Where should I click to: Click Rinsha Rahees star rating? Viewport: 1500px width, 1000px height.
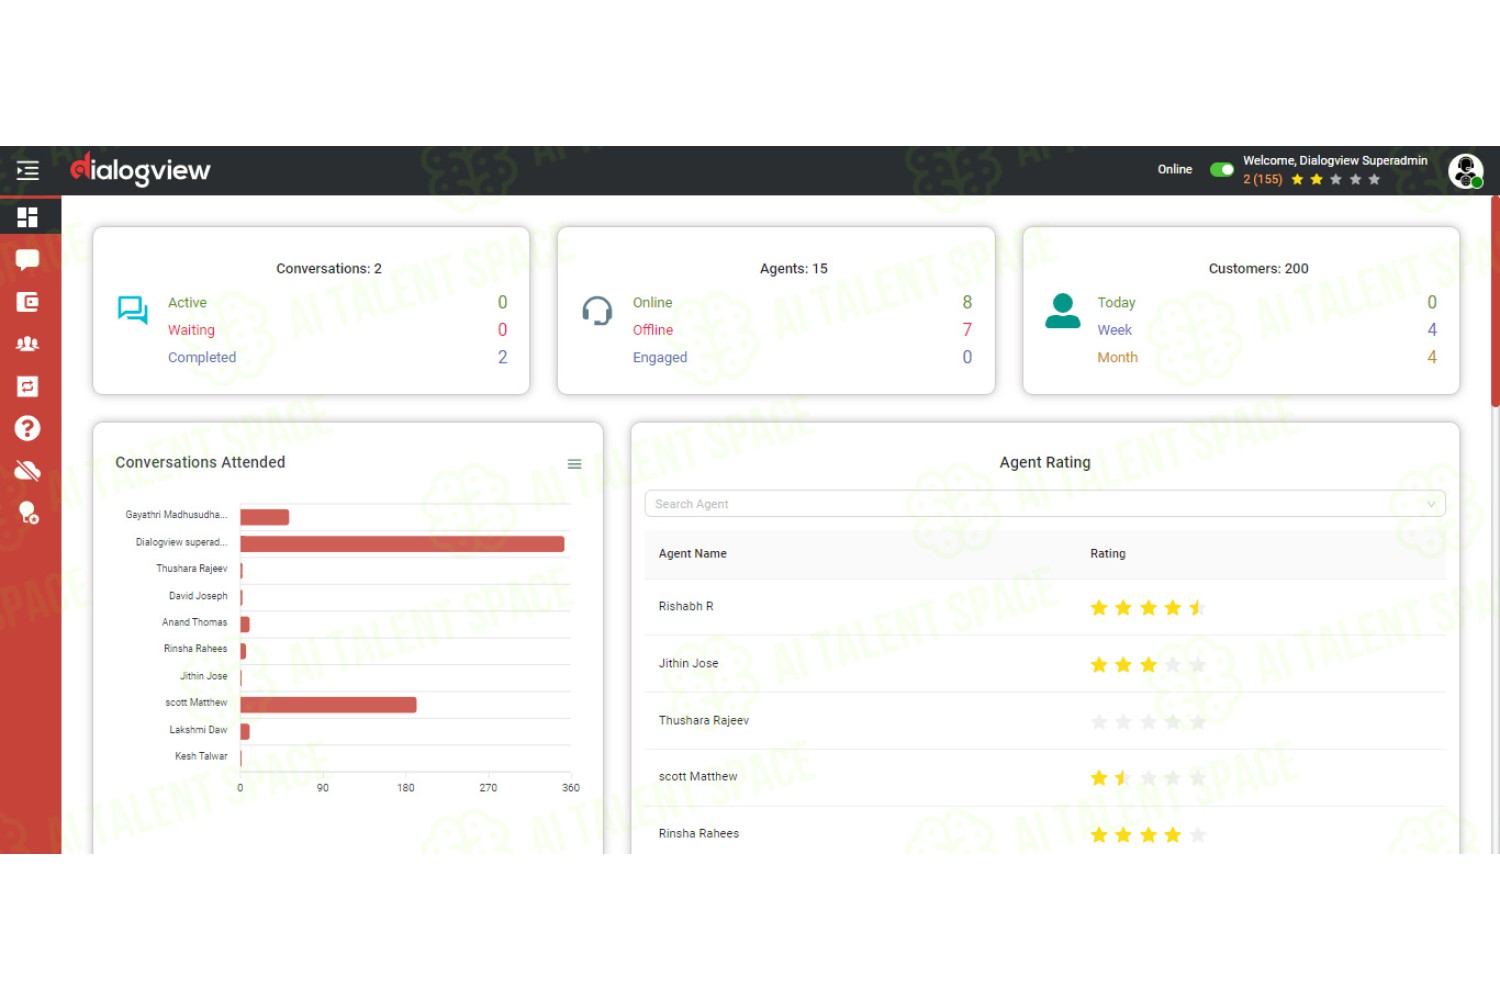1148,835
